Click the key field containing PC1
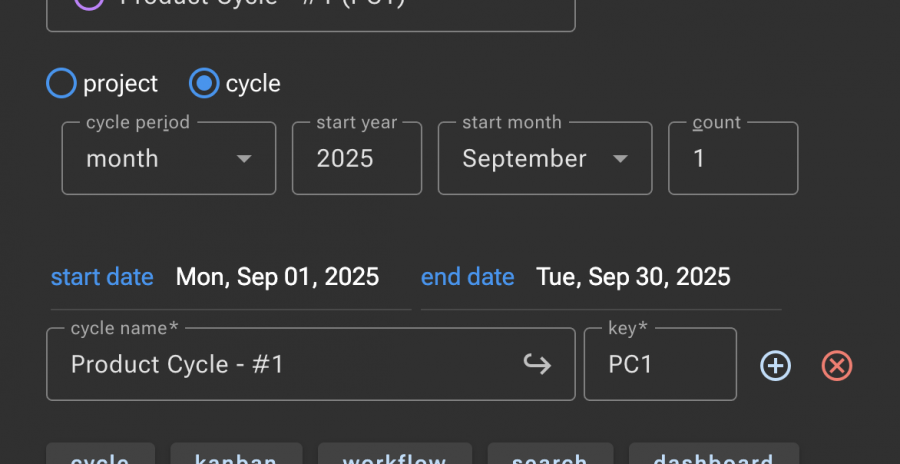The image size is (900, 464). (x=660, y=365)
